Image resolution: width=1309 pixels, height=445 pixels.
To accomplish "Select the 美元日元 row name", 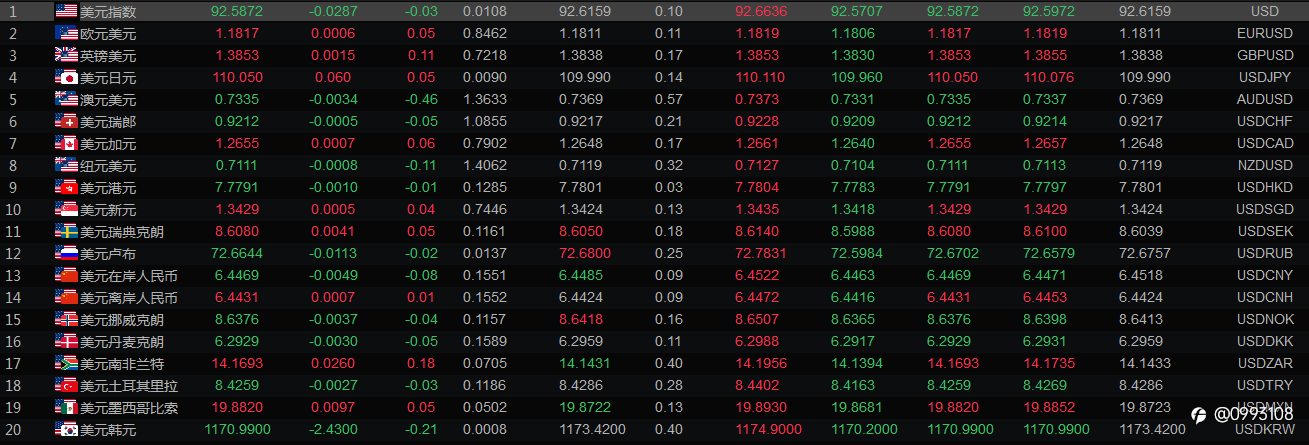I will point(108,78).
